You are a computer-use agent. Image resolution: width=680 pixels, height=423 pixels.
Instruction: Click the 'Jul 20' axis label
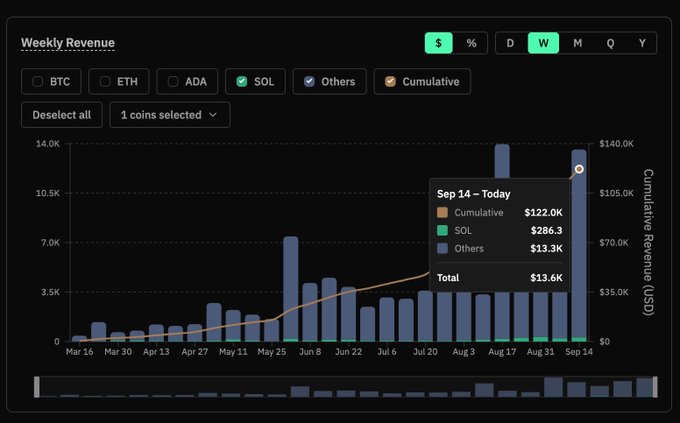pos(425,352)
